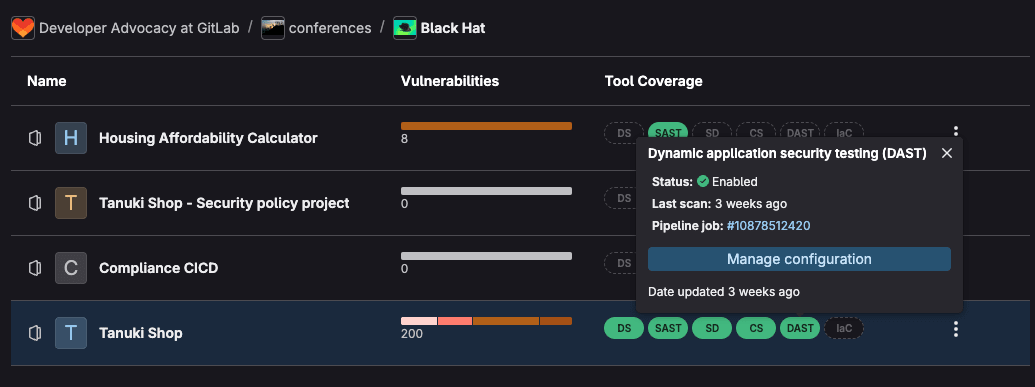Click the conferences group avatar in breadcrumb
The height and width of the screenshot is (387, 1035).
(273, 28)
